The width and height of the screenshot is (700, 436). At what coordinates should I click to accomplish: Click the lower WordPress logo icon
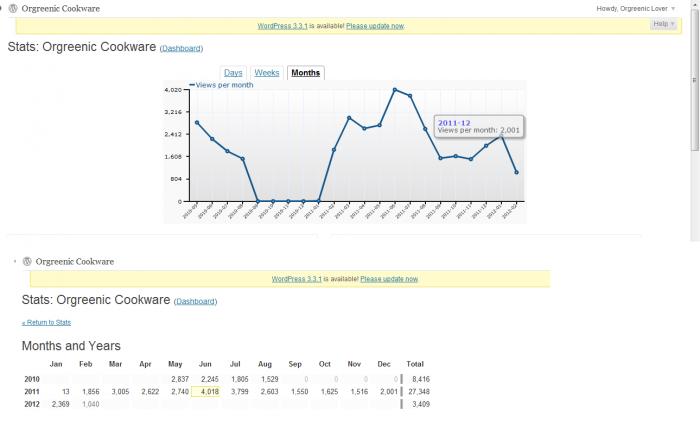click(27, 262)
